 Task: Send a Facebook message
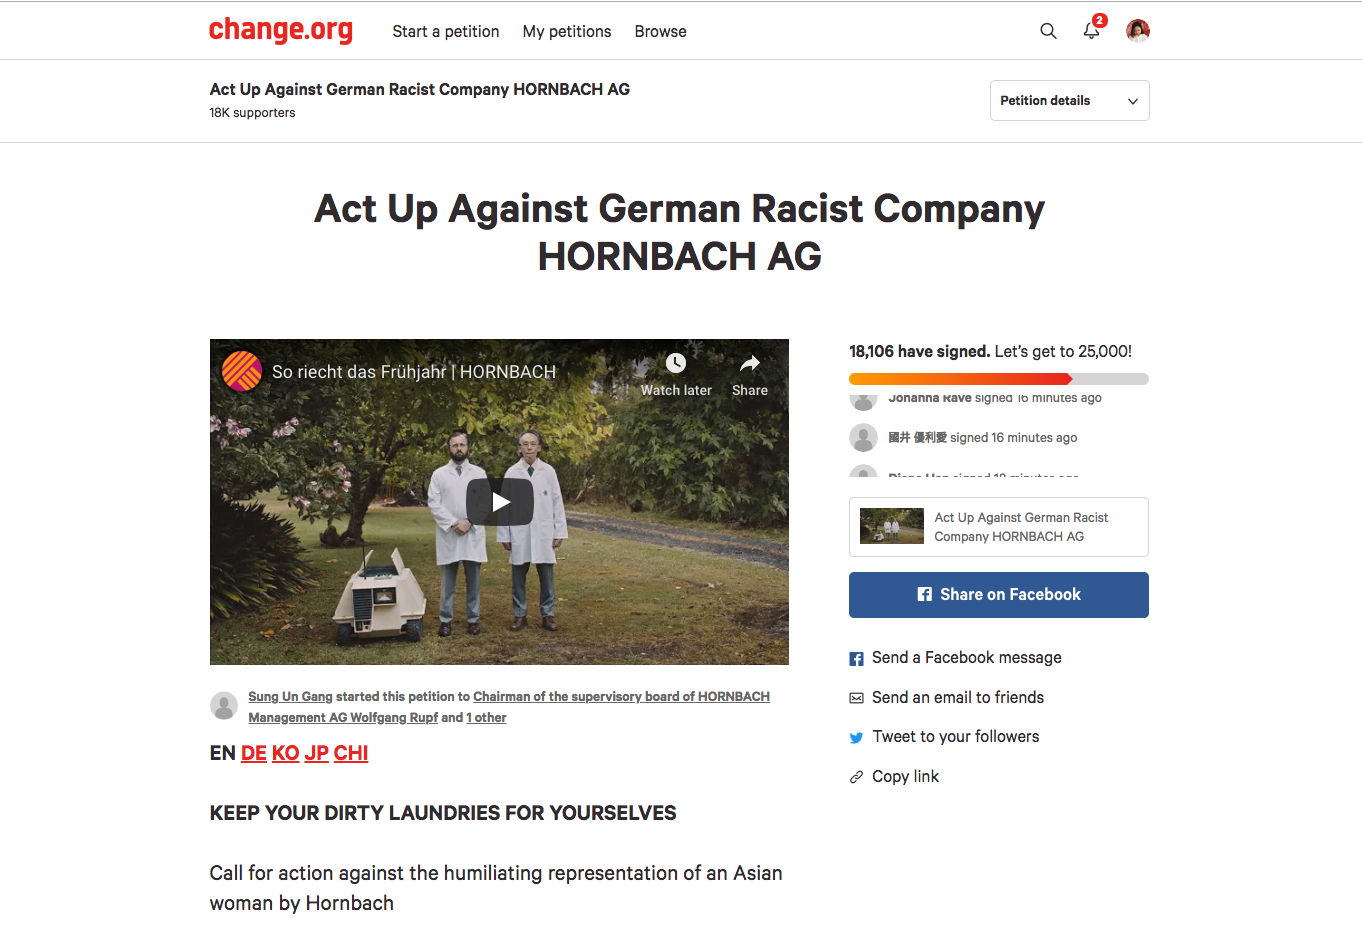coord(955,658)
